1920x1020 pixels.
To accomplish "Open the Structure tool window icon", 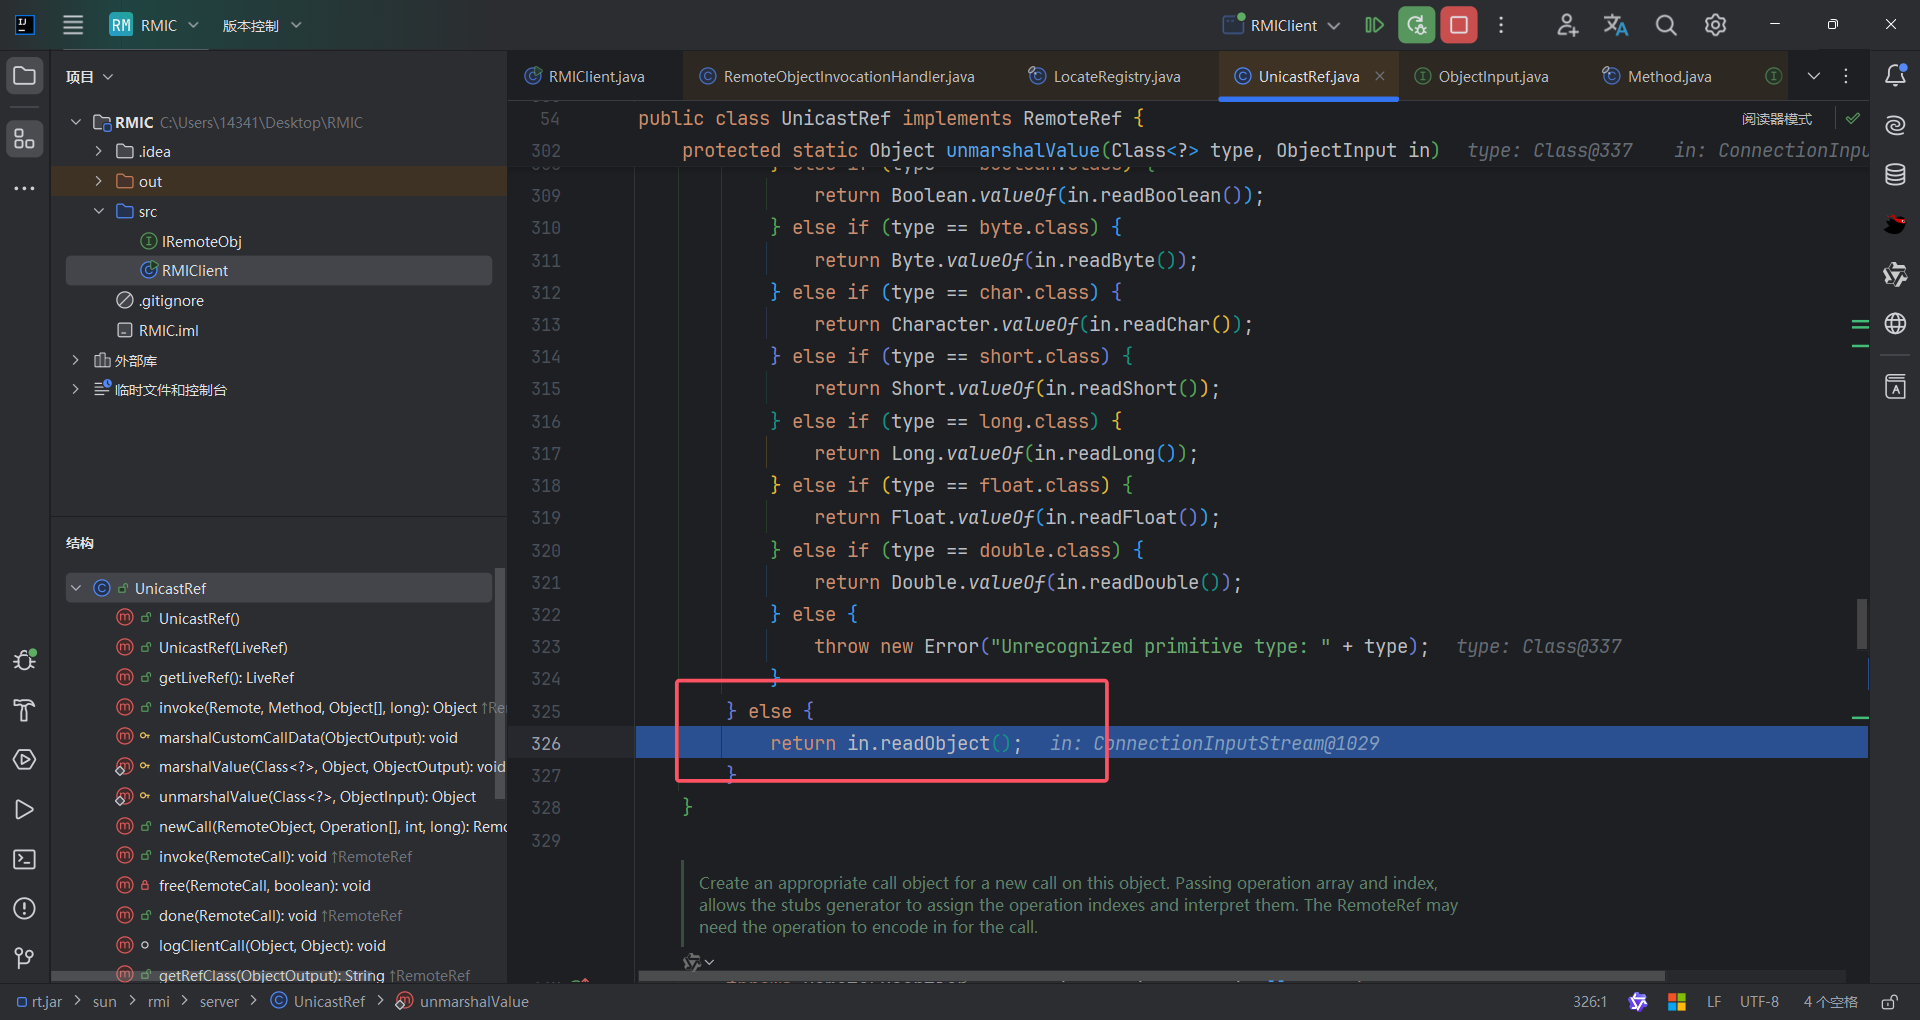I will (24, 138).
